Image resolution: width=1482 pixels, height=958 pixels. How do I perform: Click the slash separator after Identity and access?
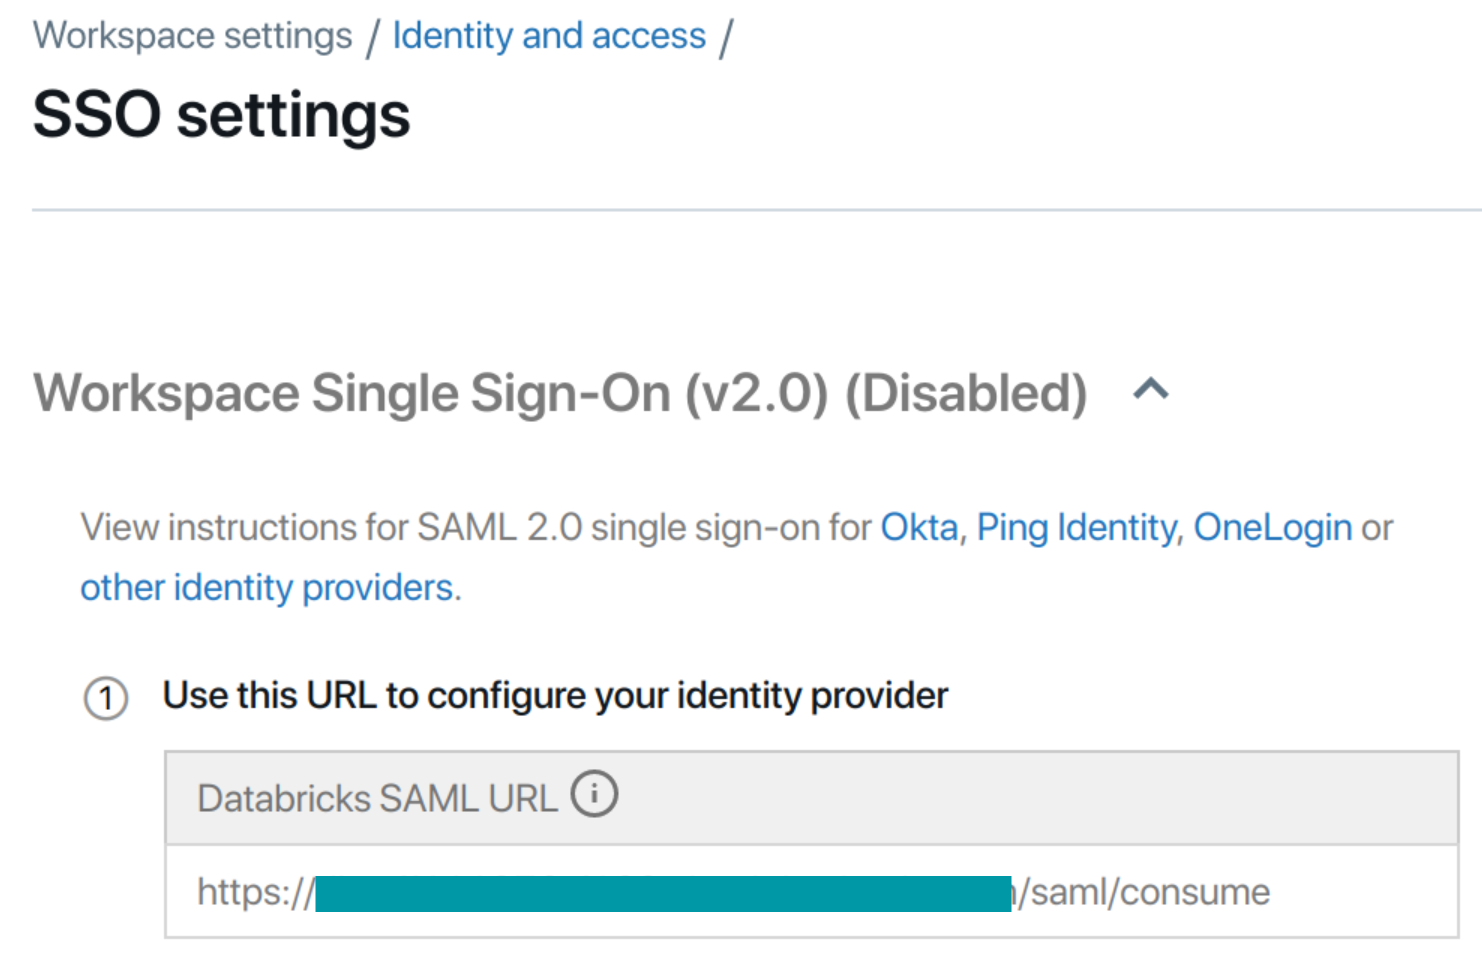click(726, 38)
